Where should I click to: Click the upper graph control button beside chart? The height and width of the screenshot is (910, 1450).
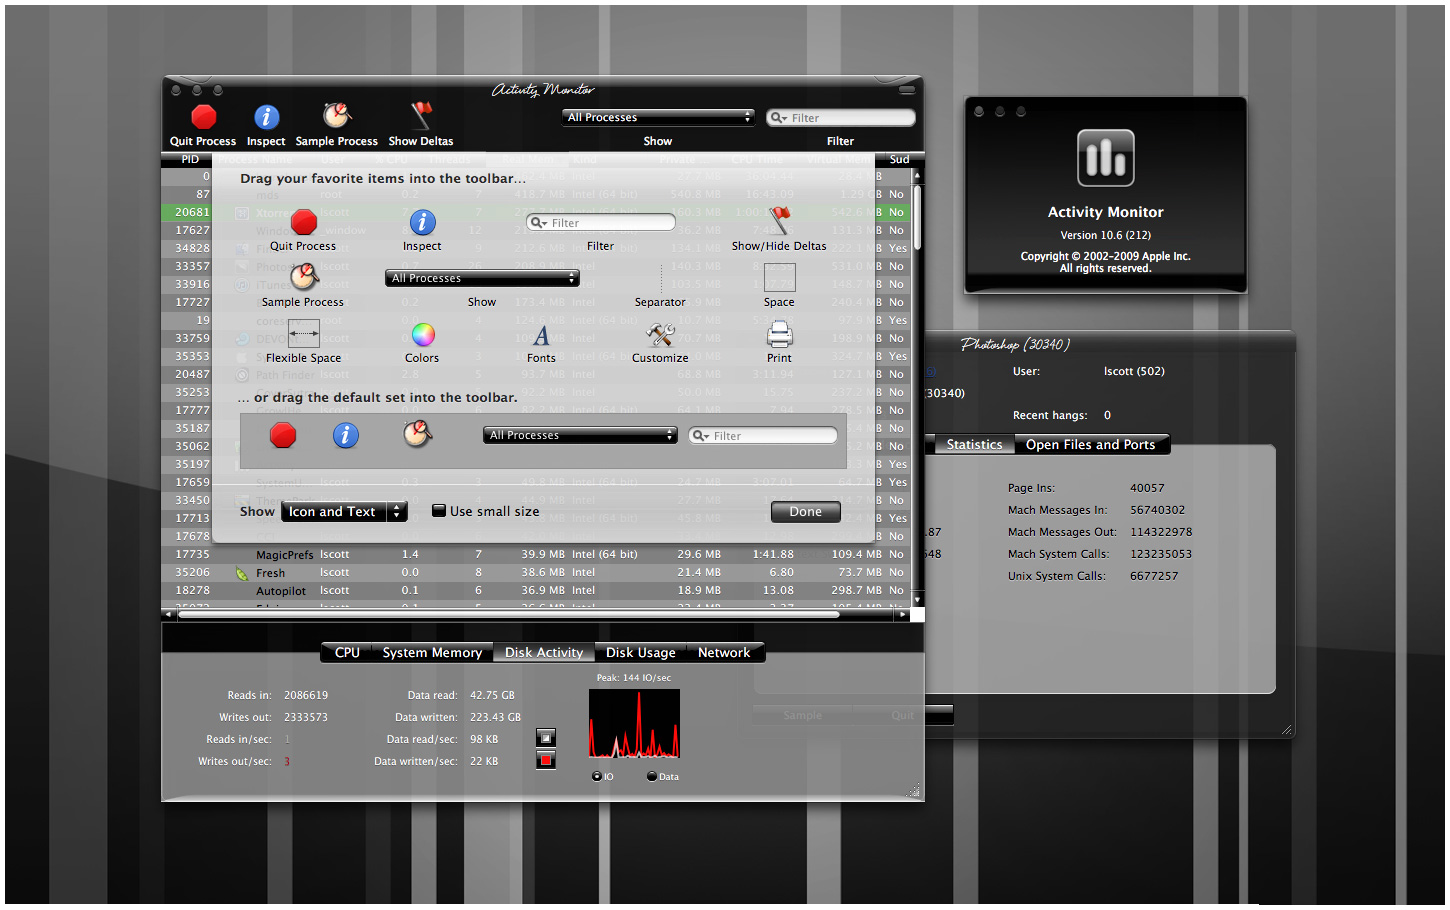[546, 738]
